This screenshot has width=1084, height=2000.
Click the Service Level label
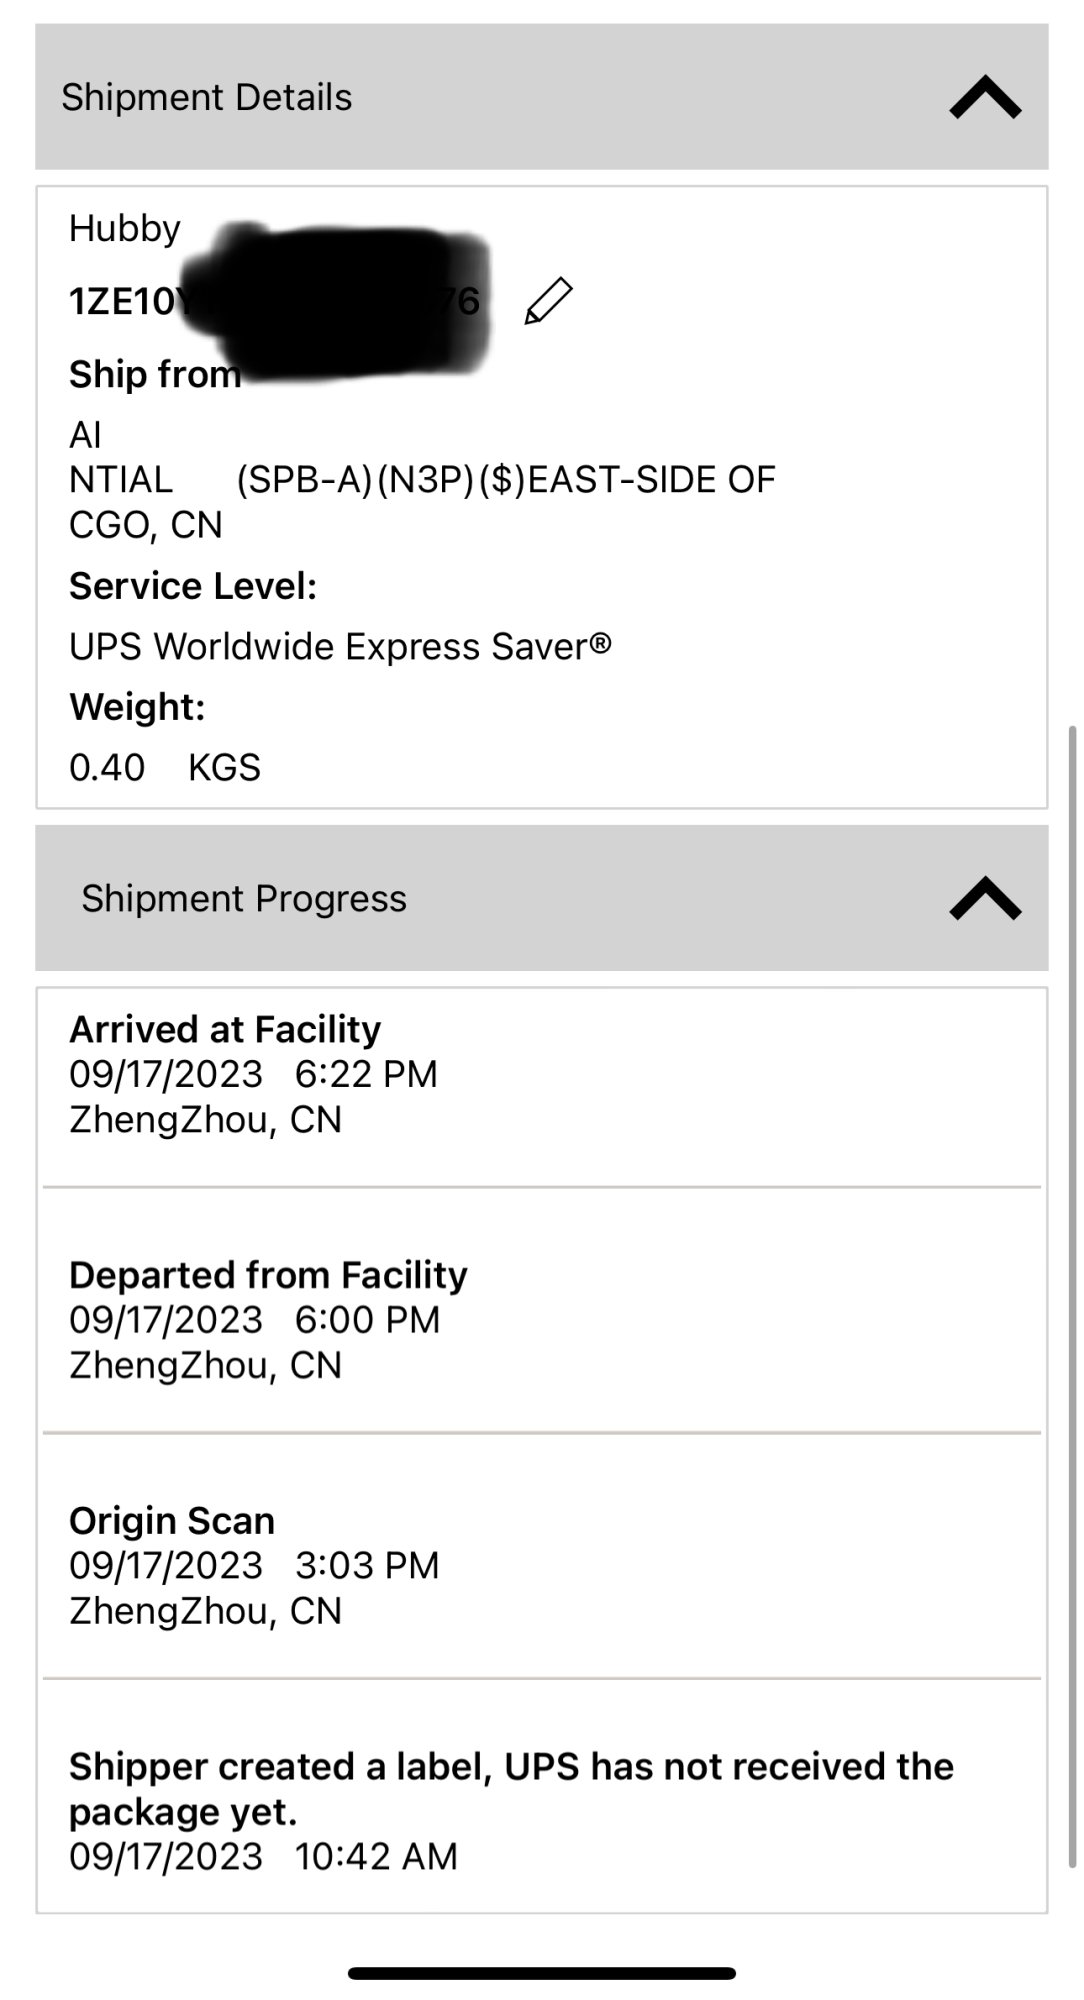pos(193,586)
